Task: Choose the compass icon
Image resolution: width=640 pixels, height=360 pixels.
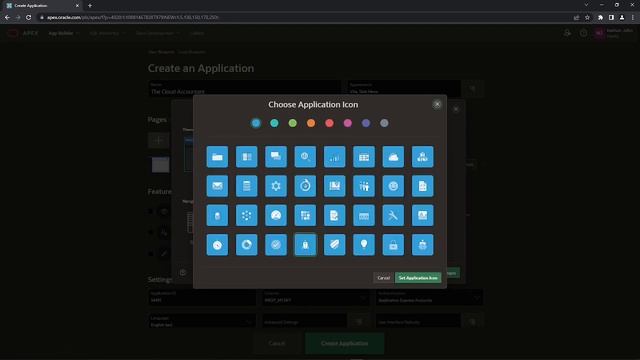Action: point(217,245)
